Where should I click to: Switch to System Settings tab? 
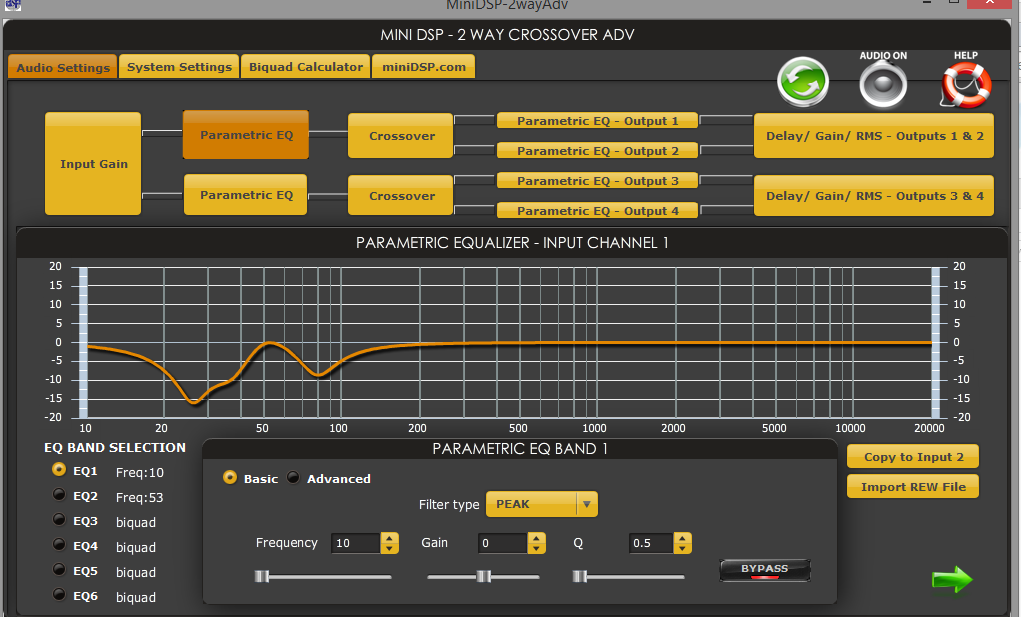click(x=179, y=66)
